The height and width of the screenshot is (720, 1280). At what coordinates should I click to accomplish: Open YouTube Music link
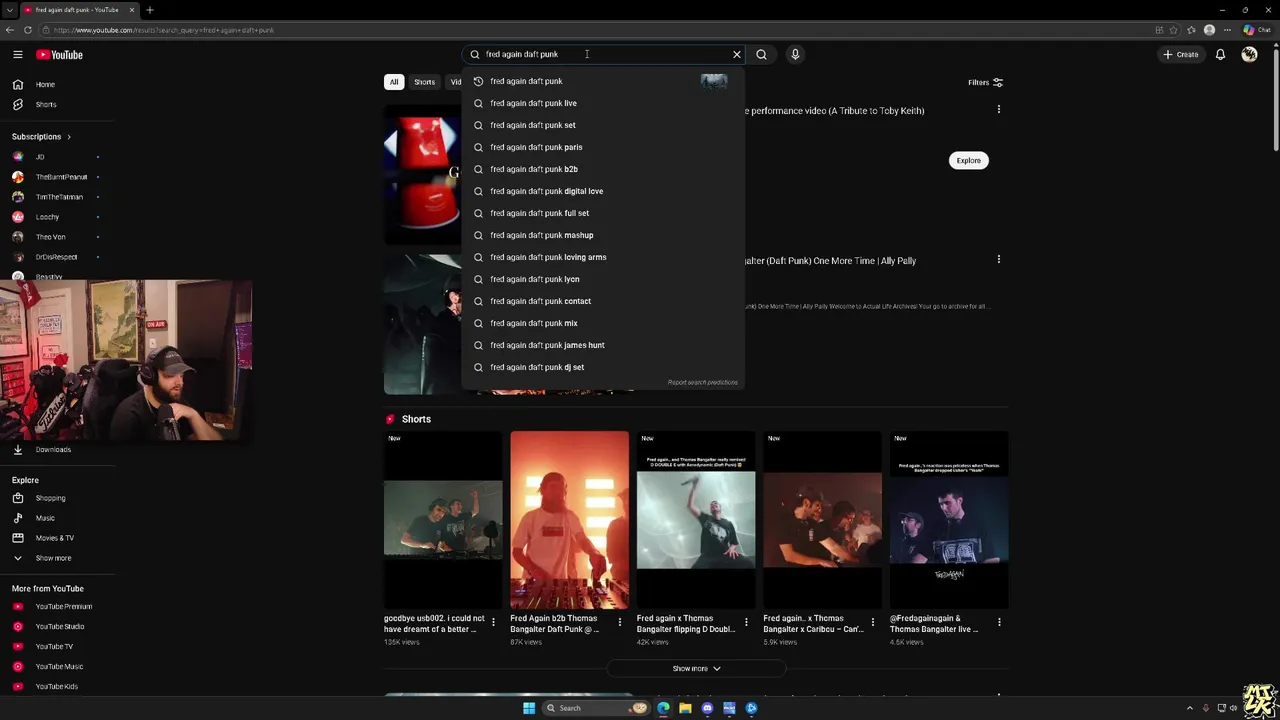pyautogui.click(x=57, y=666)
